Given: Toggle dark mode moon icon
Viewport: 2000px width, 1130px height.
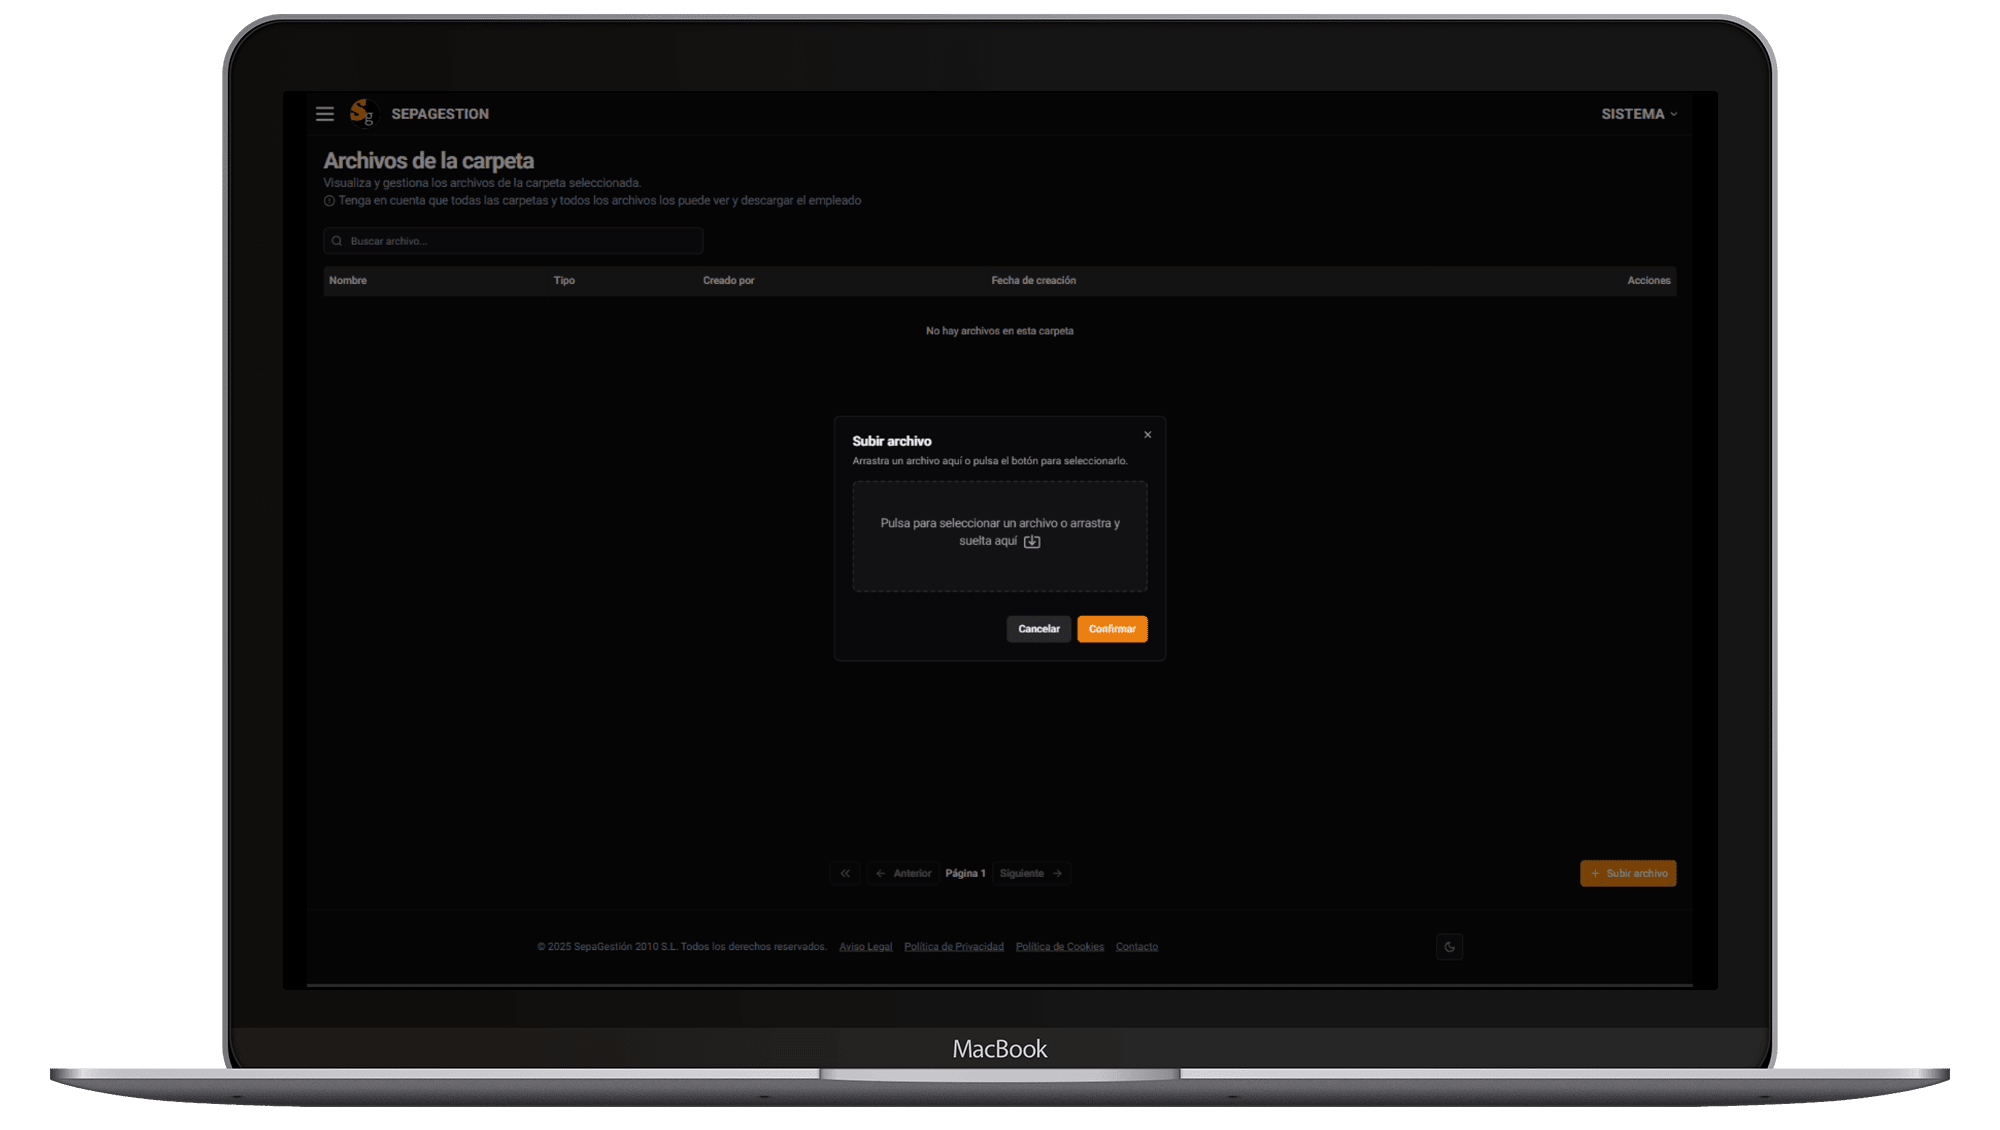Looking at the screenshot, I should (1449, 947).
